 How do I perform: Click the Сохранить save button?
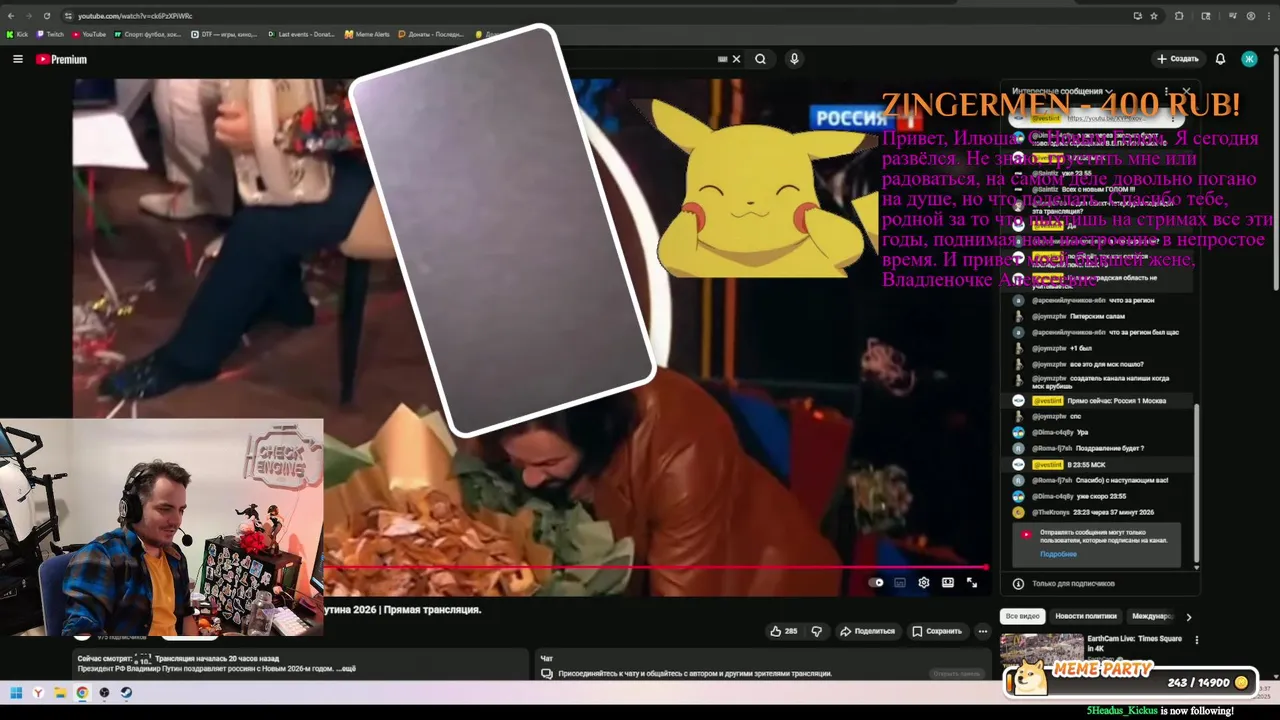[x=937, y=631]
